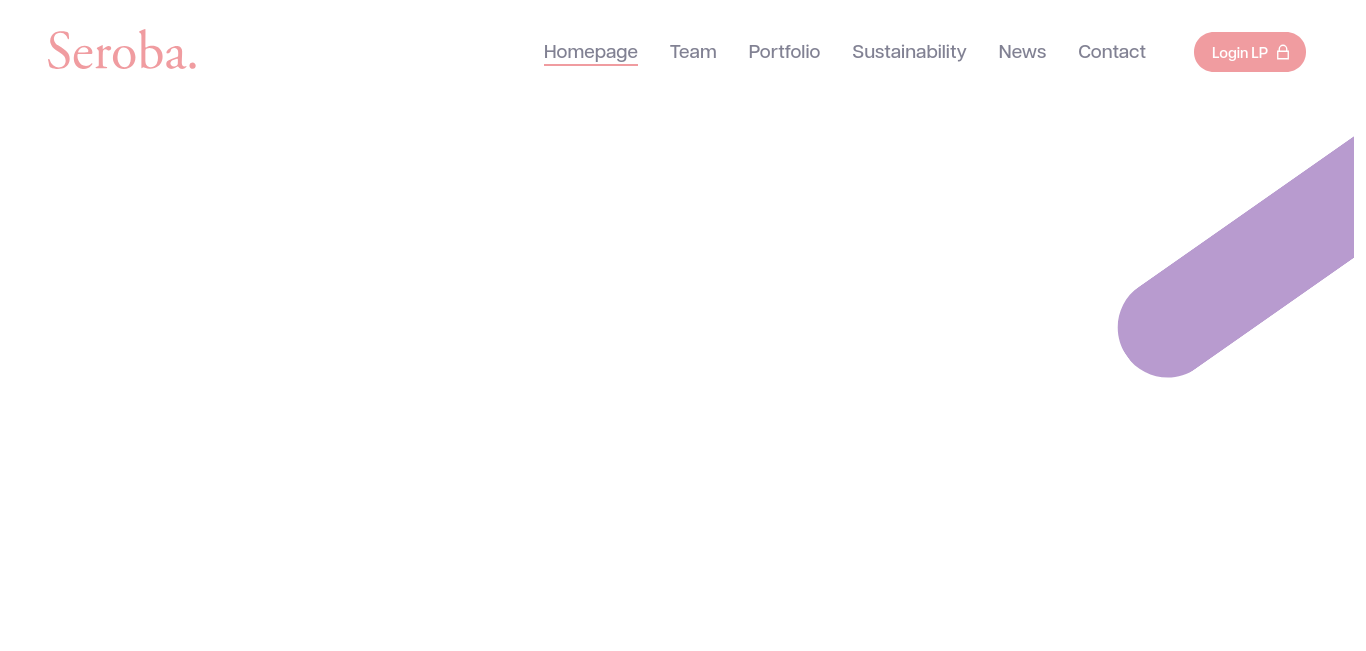Click the Login LP text label
This screenshot has height=651, width=1366.
pos(1240,53)
